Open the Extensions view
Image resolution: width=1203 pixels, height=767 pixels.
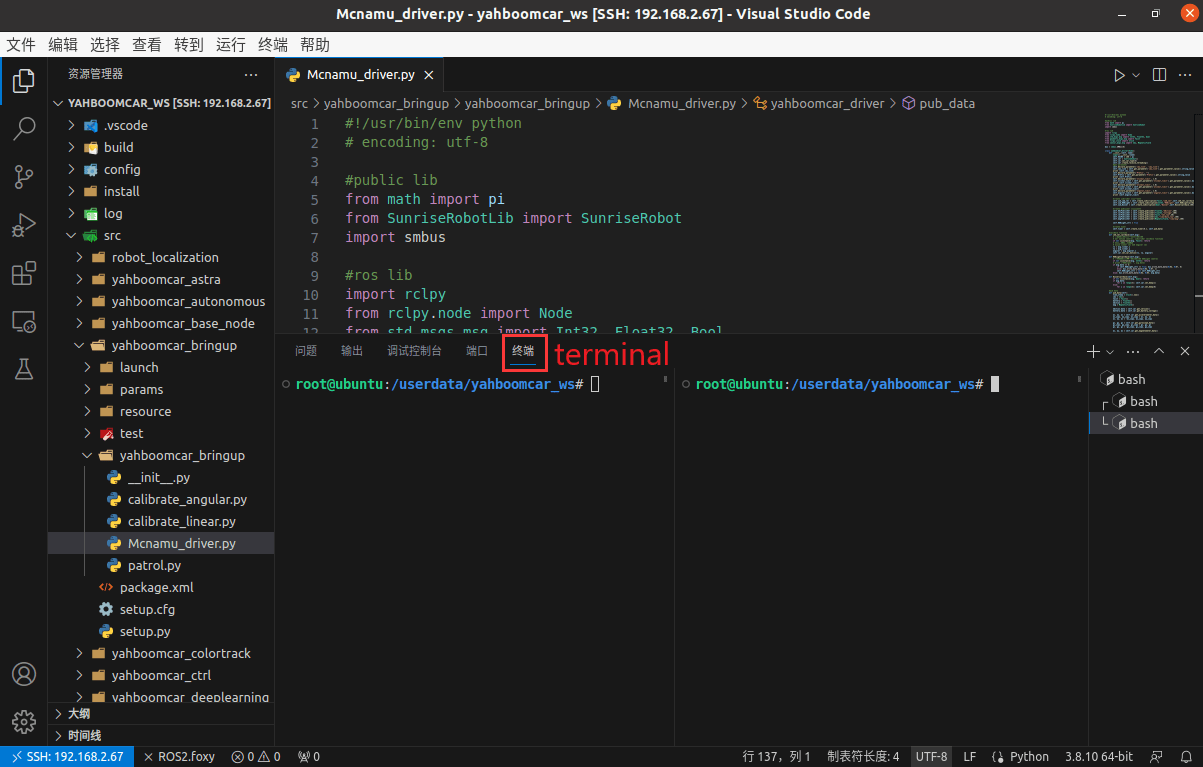pos(24,273)
